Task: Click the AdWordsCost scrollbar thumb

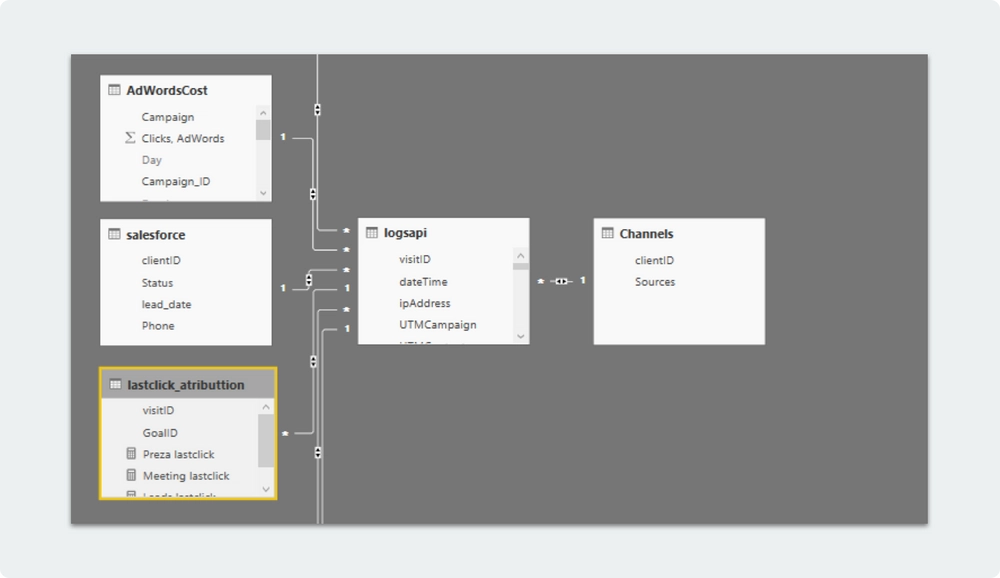Action: click(263, 130)
